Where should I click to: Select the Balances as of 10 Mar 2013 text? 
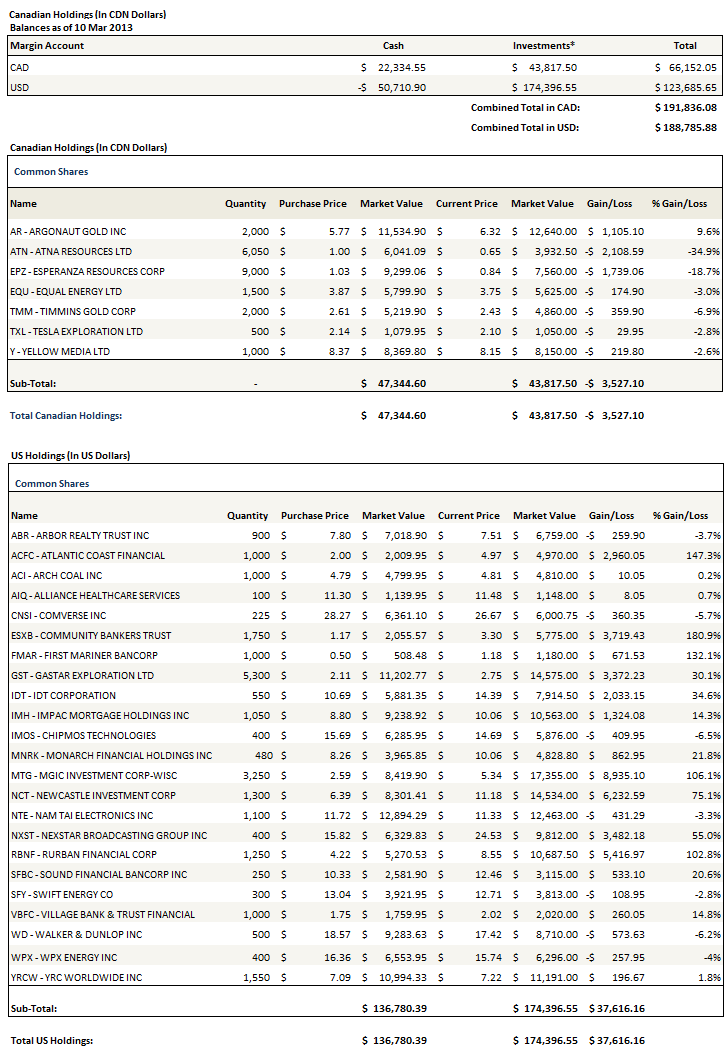pyautogui.click(x=71, y=27)
